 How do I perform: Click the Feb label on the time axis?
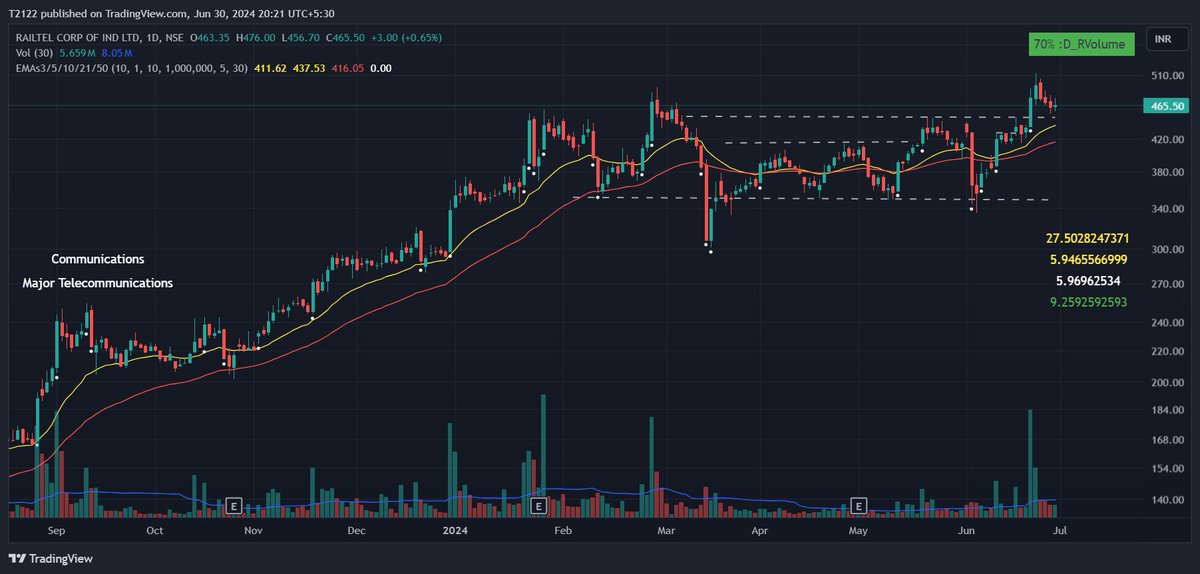pyautogui.click(x=562, y=531)
